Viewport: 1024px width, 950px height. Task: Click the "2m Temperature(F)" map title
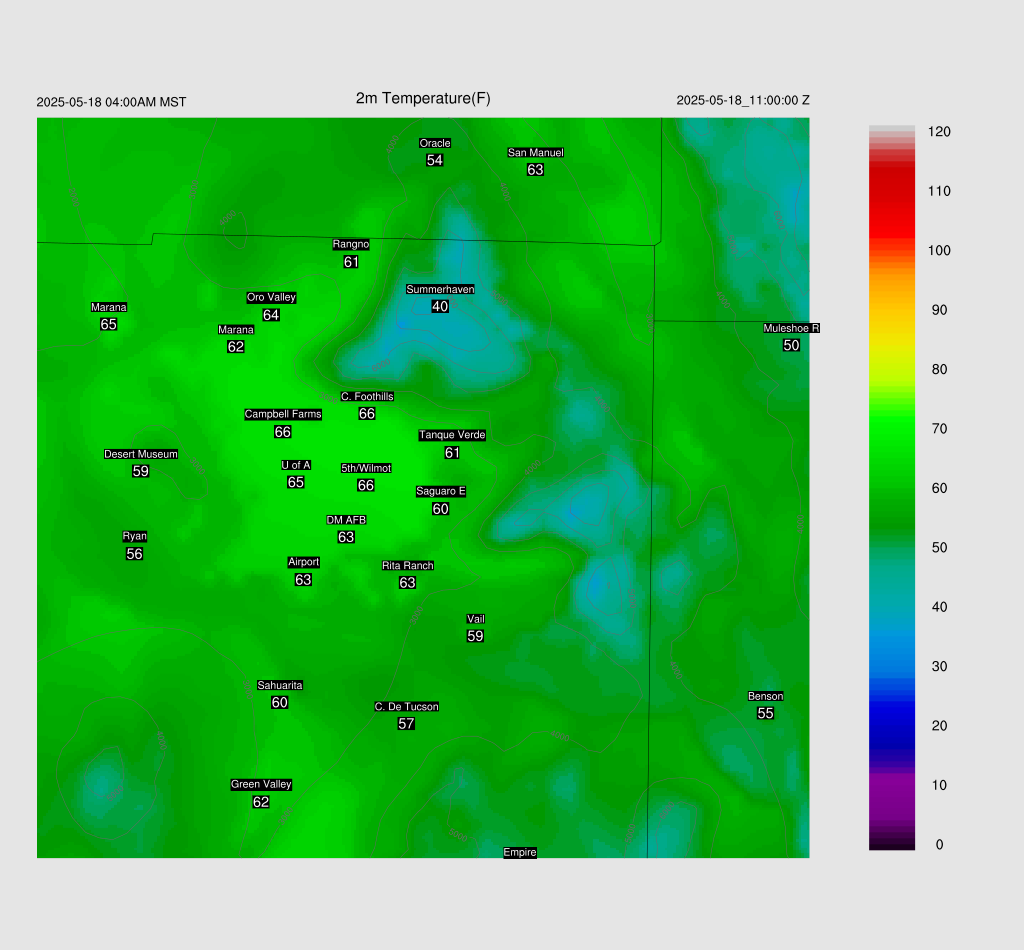click(423, 99)
